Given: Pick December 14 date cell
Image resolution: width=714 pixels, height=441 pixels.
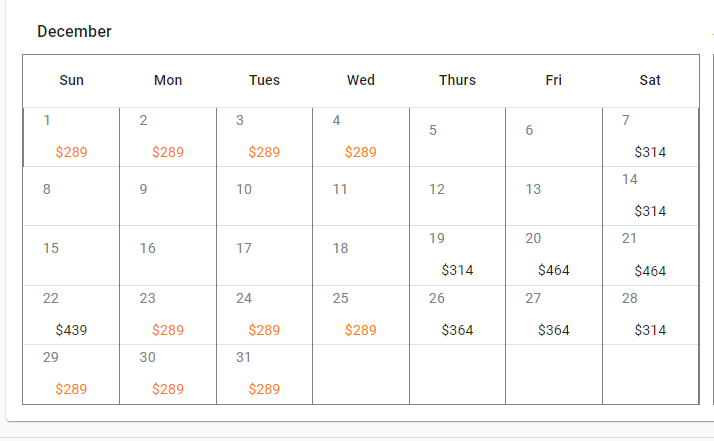Looking at the screenshot, I should (x=650, y=196).
